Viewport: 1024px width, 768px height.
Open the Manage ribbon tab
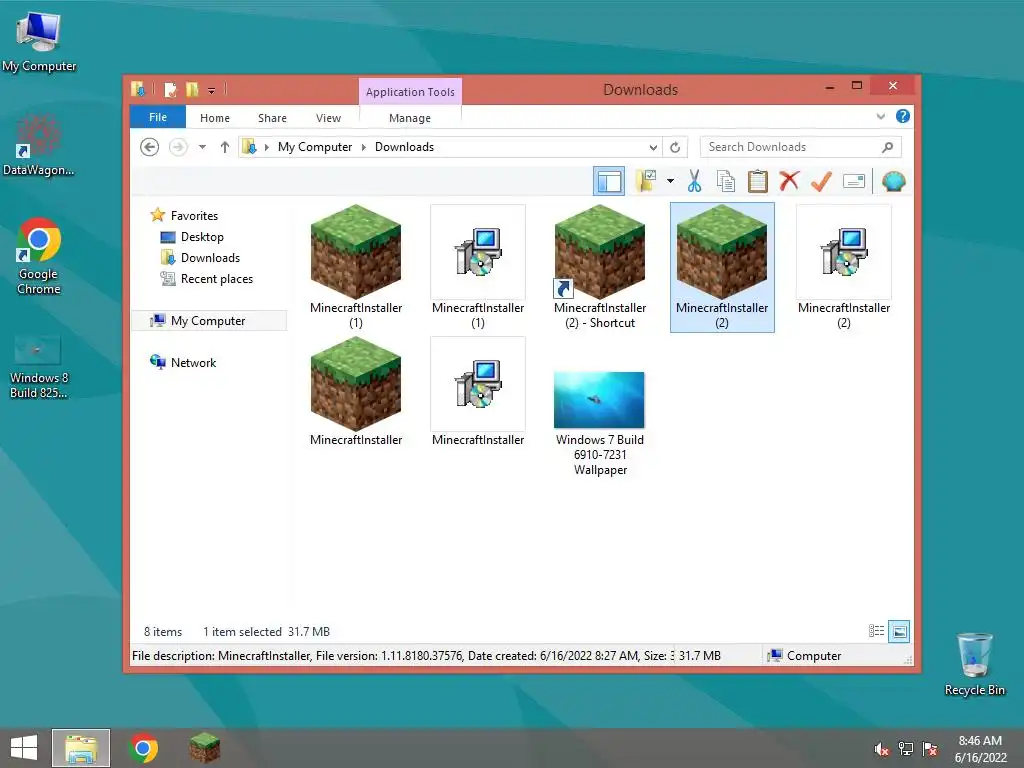(x=410, y=118)
